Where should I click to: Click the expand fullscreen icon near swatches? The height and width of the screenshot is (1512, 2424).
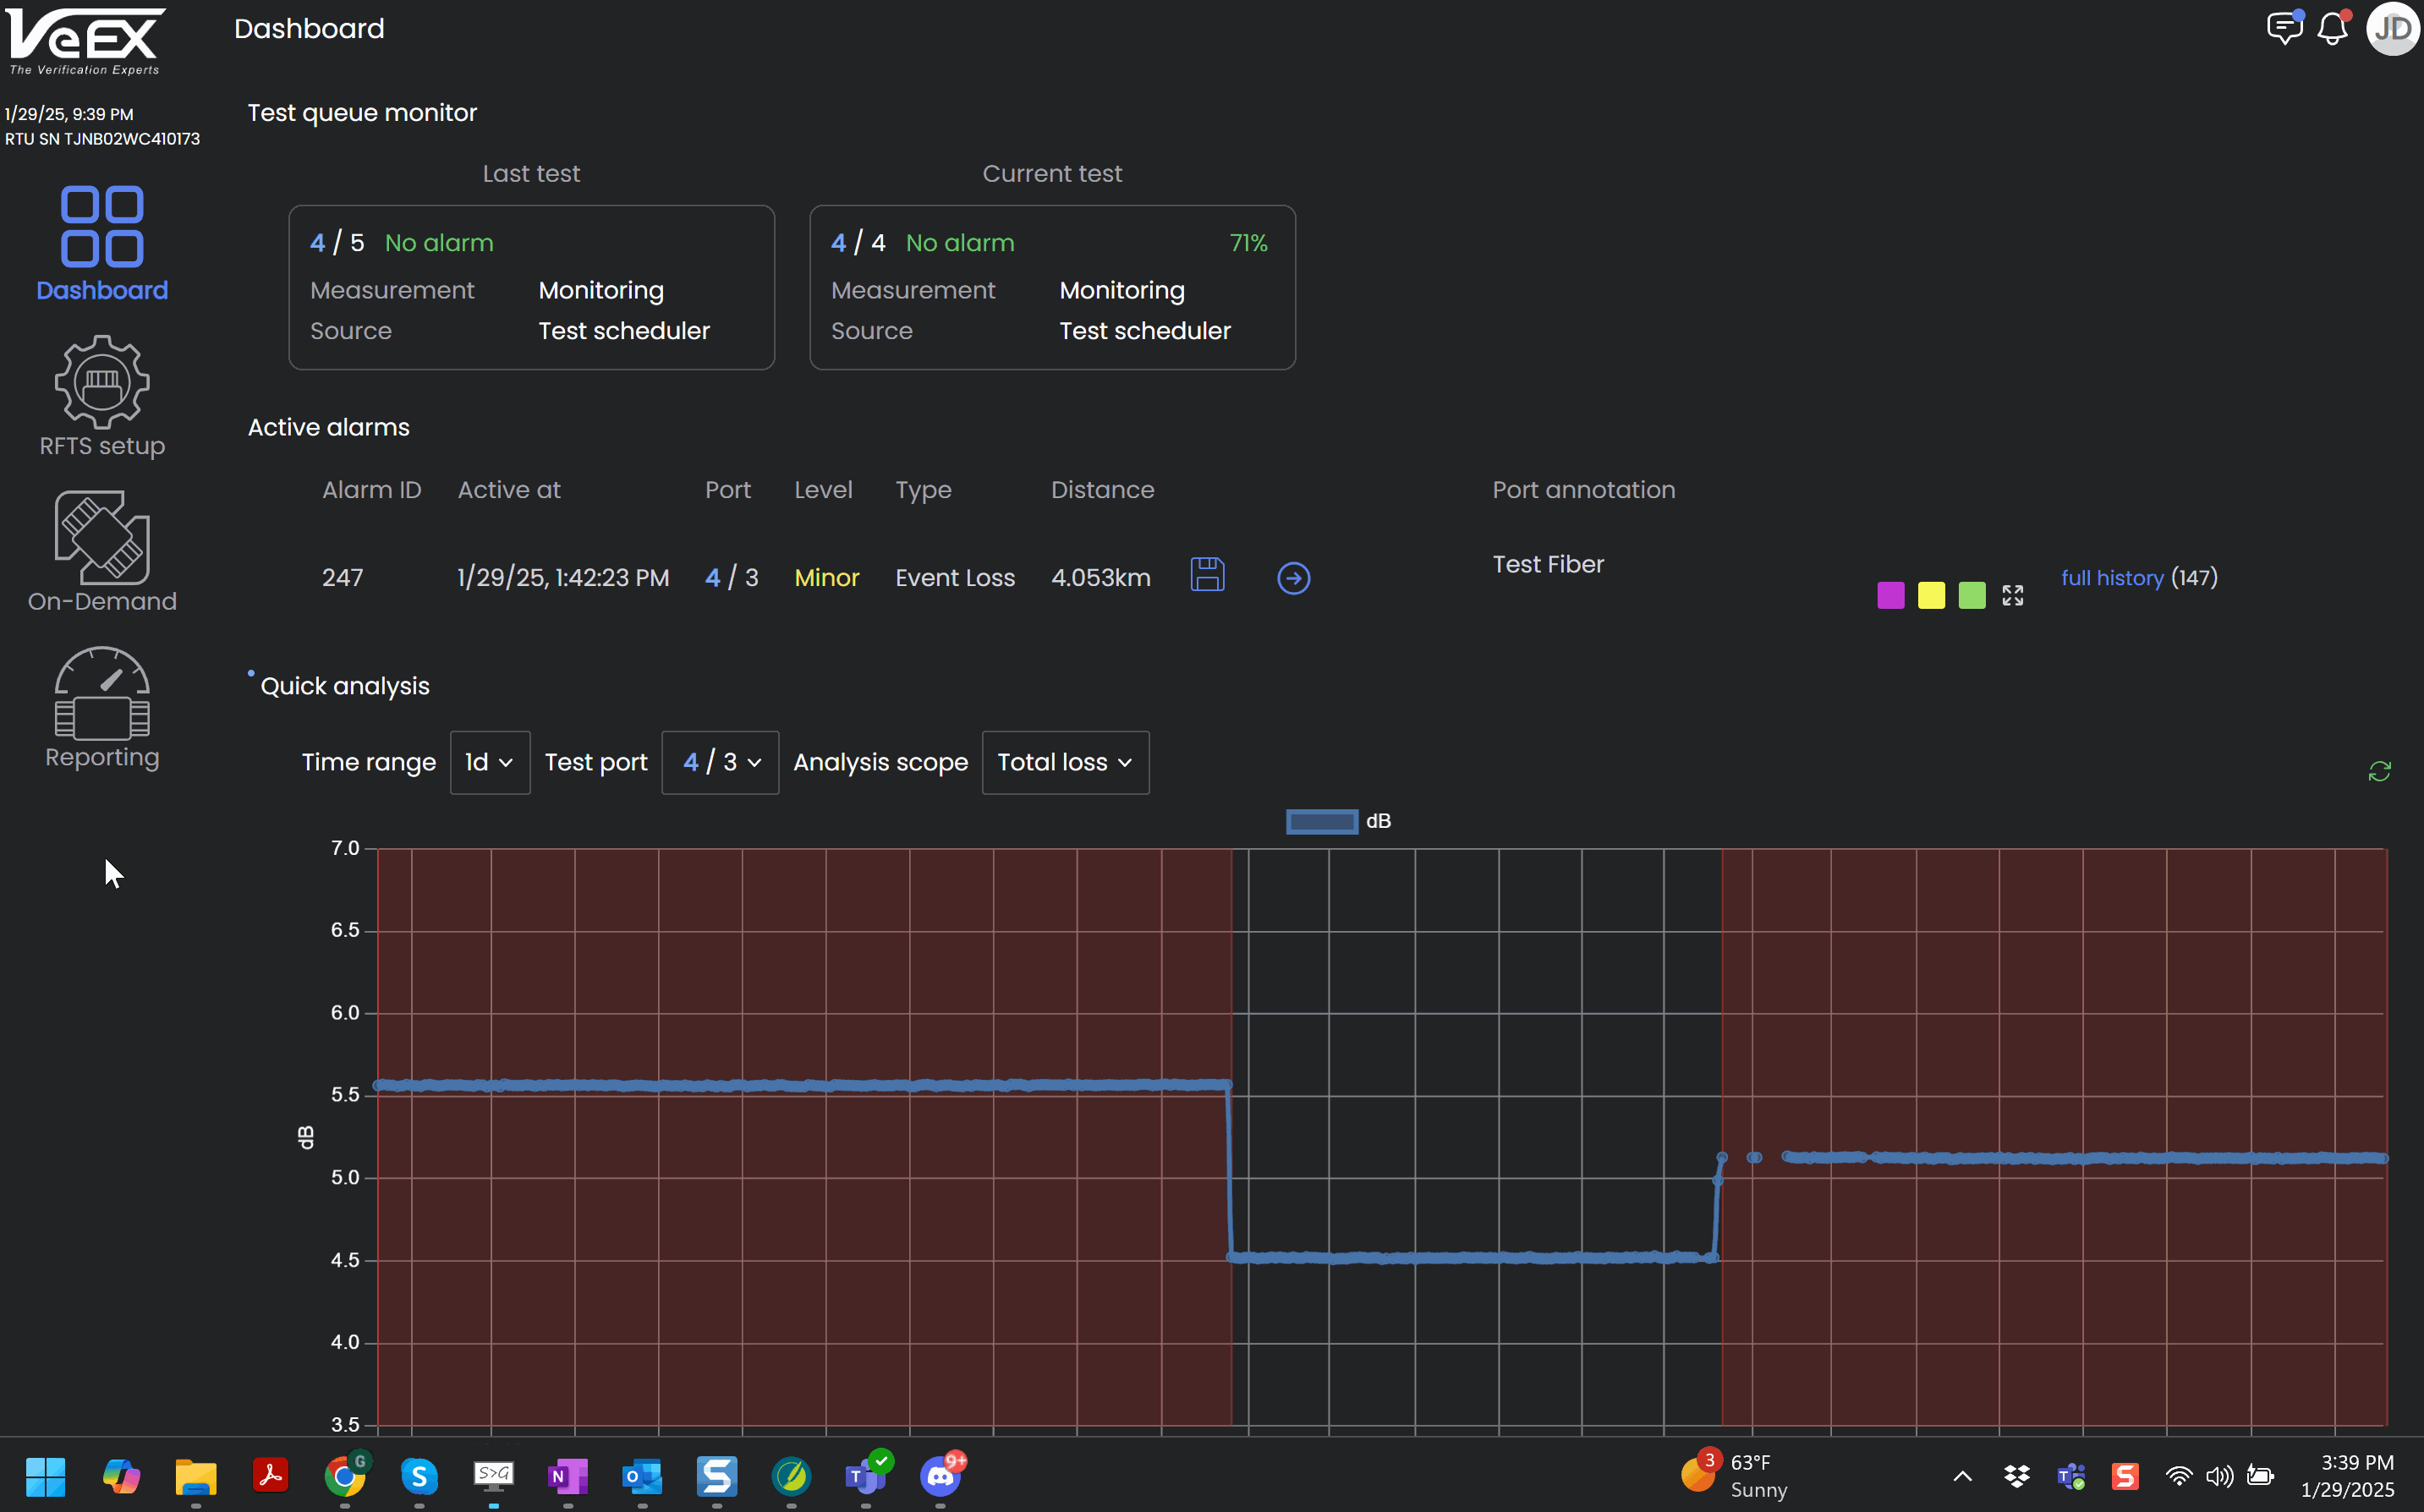point(2012,596)
